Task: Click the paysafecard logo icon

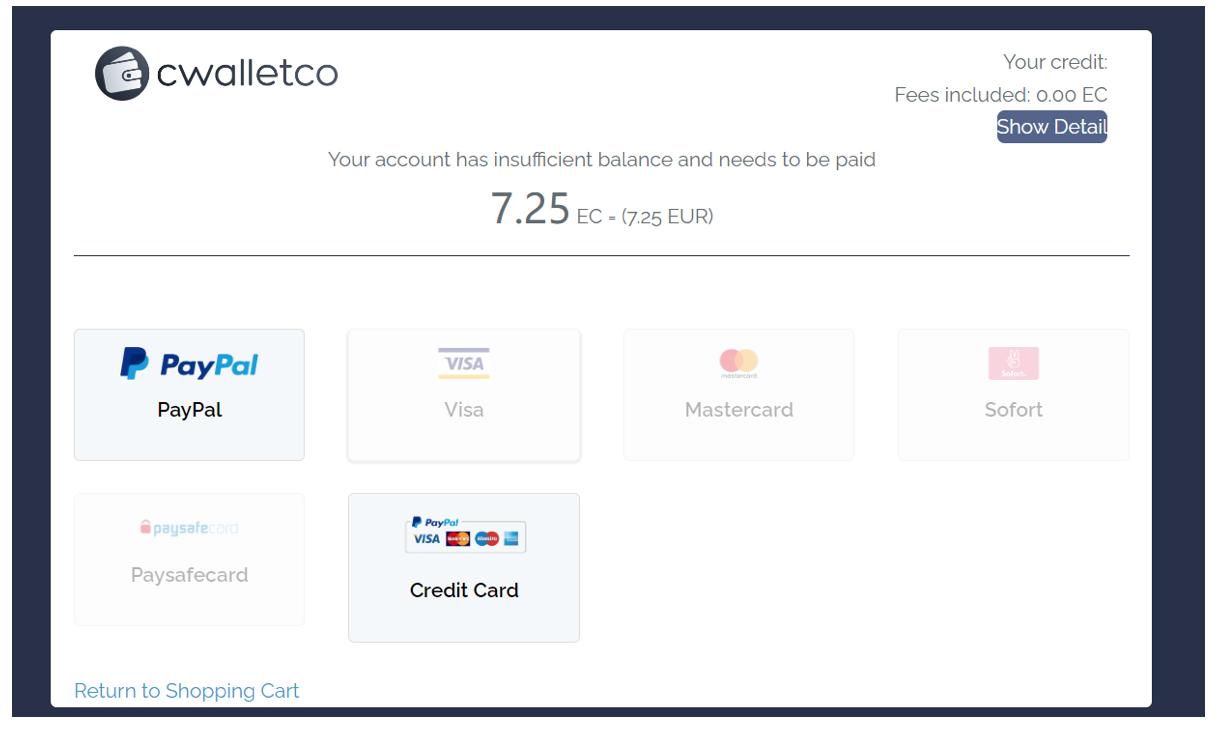Action: tap(189, 528)
